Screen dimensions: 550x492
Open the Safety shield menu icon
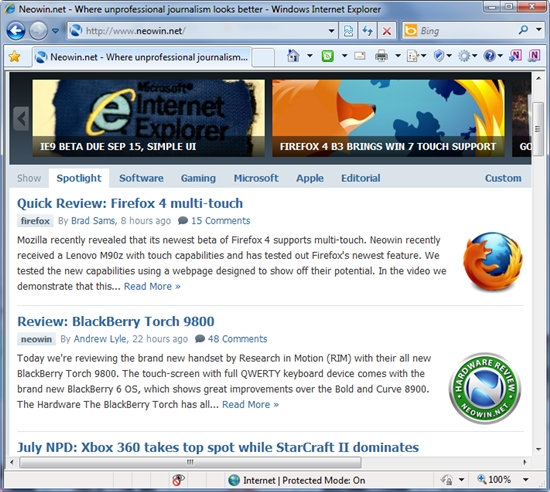[442, 56]
